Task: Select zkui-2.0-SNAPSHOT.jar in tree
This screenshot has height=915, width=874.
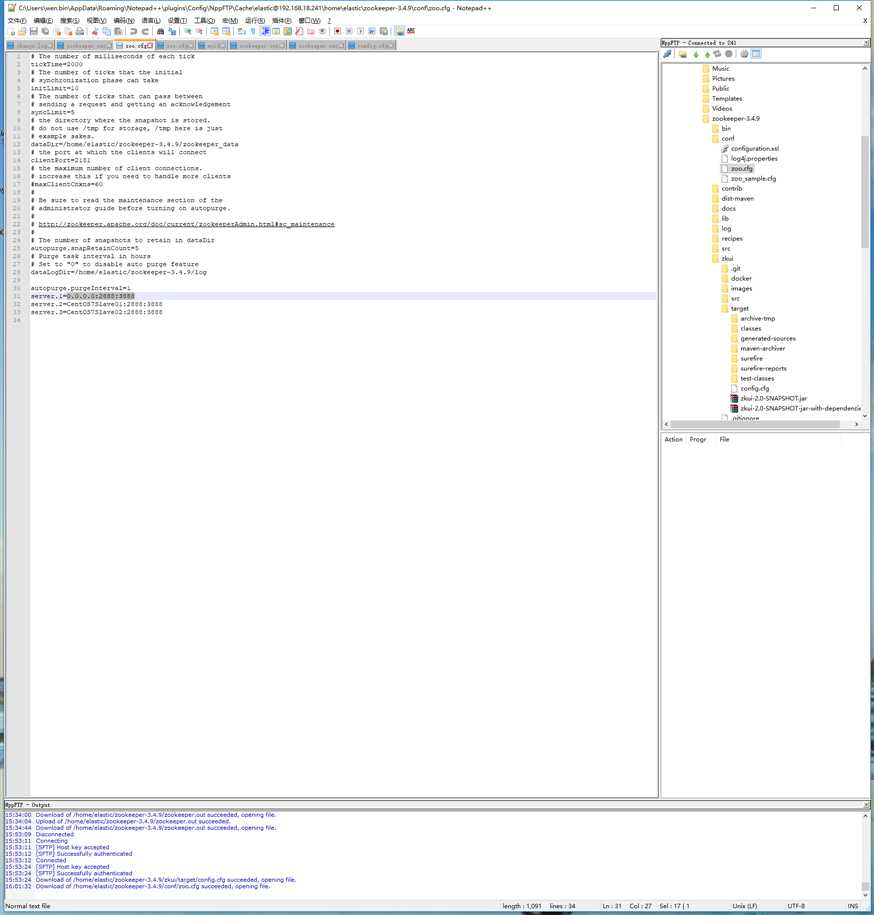Action: (774, 399)
